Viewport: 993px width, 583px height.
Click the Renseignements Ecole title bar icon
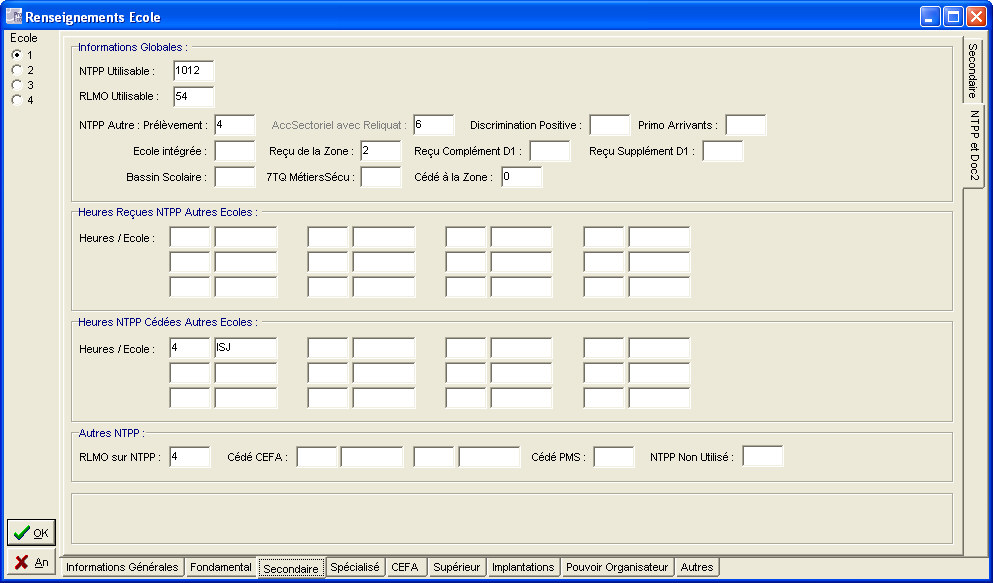[13, 16]
